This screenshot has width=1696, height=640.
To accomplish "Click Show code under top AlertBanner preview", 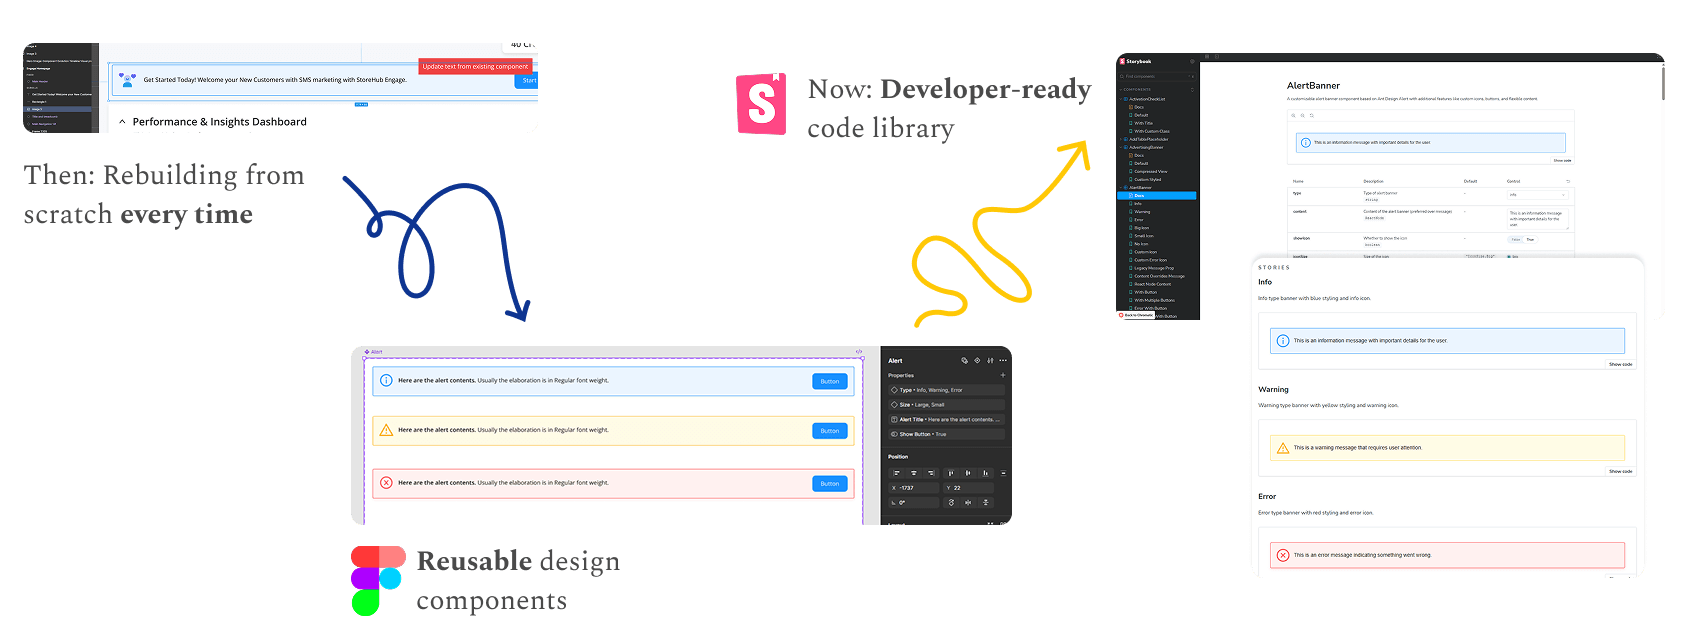I will coord(1562,160).
